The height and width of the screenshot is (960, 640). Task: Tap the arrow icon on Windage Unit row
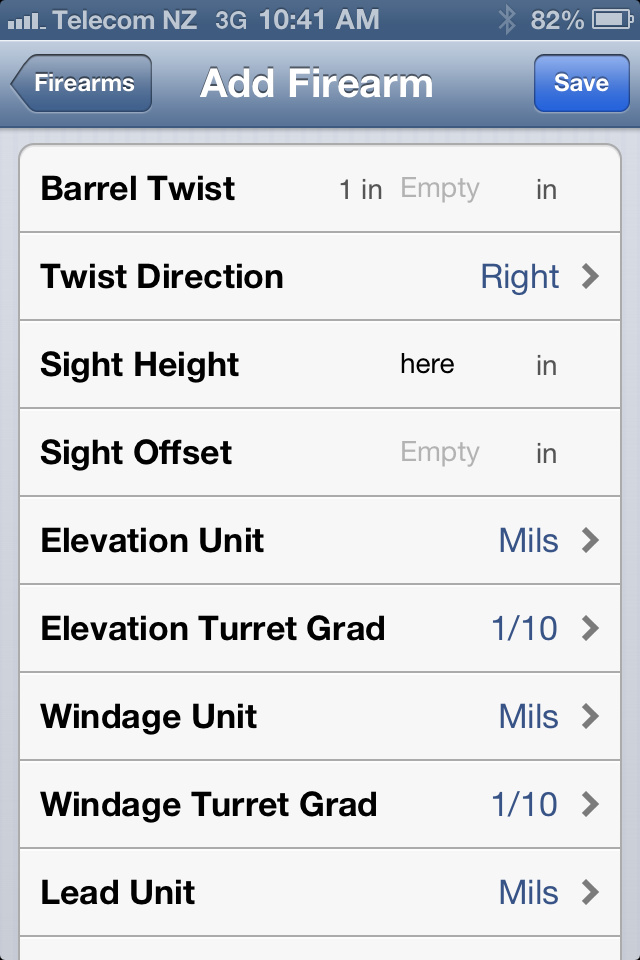coord(590,716)
